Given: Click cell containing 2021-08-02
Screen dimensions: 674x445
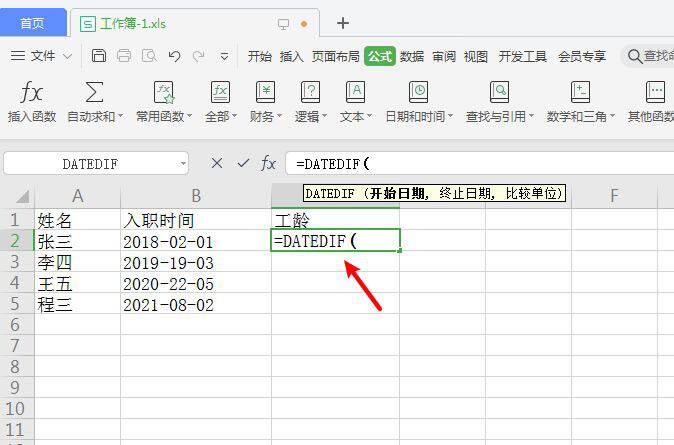Looking at the screenshot, I should 196,304.
